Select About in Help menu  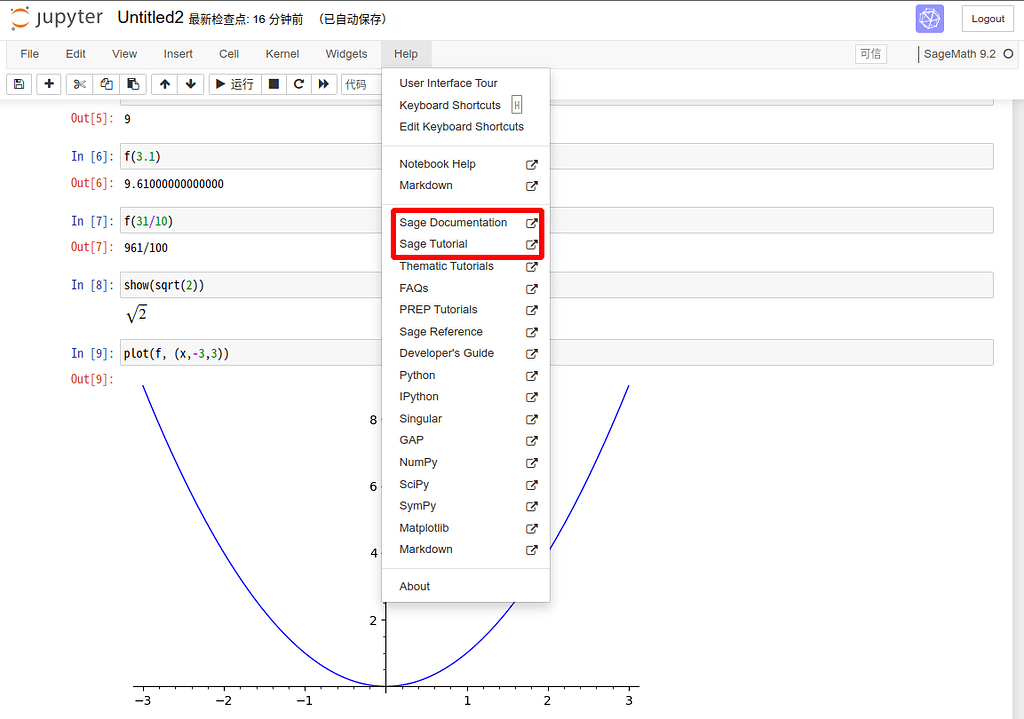[466, 586]
